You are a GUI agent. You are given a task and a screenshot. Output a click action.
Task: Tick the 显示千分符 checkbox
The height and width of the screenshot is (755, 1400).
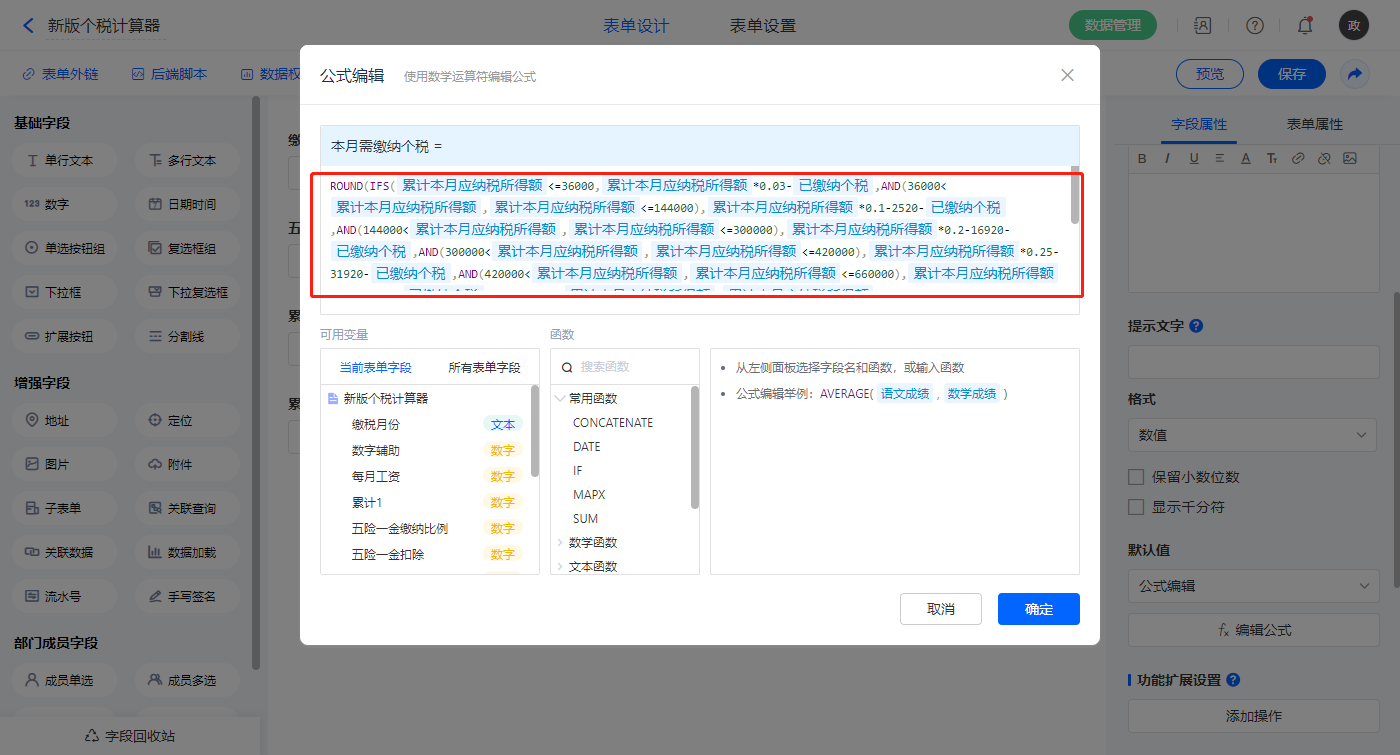1136,507
